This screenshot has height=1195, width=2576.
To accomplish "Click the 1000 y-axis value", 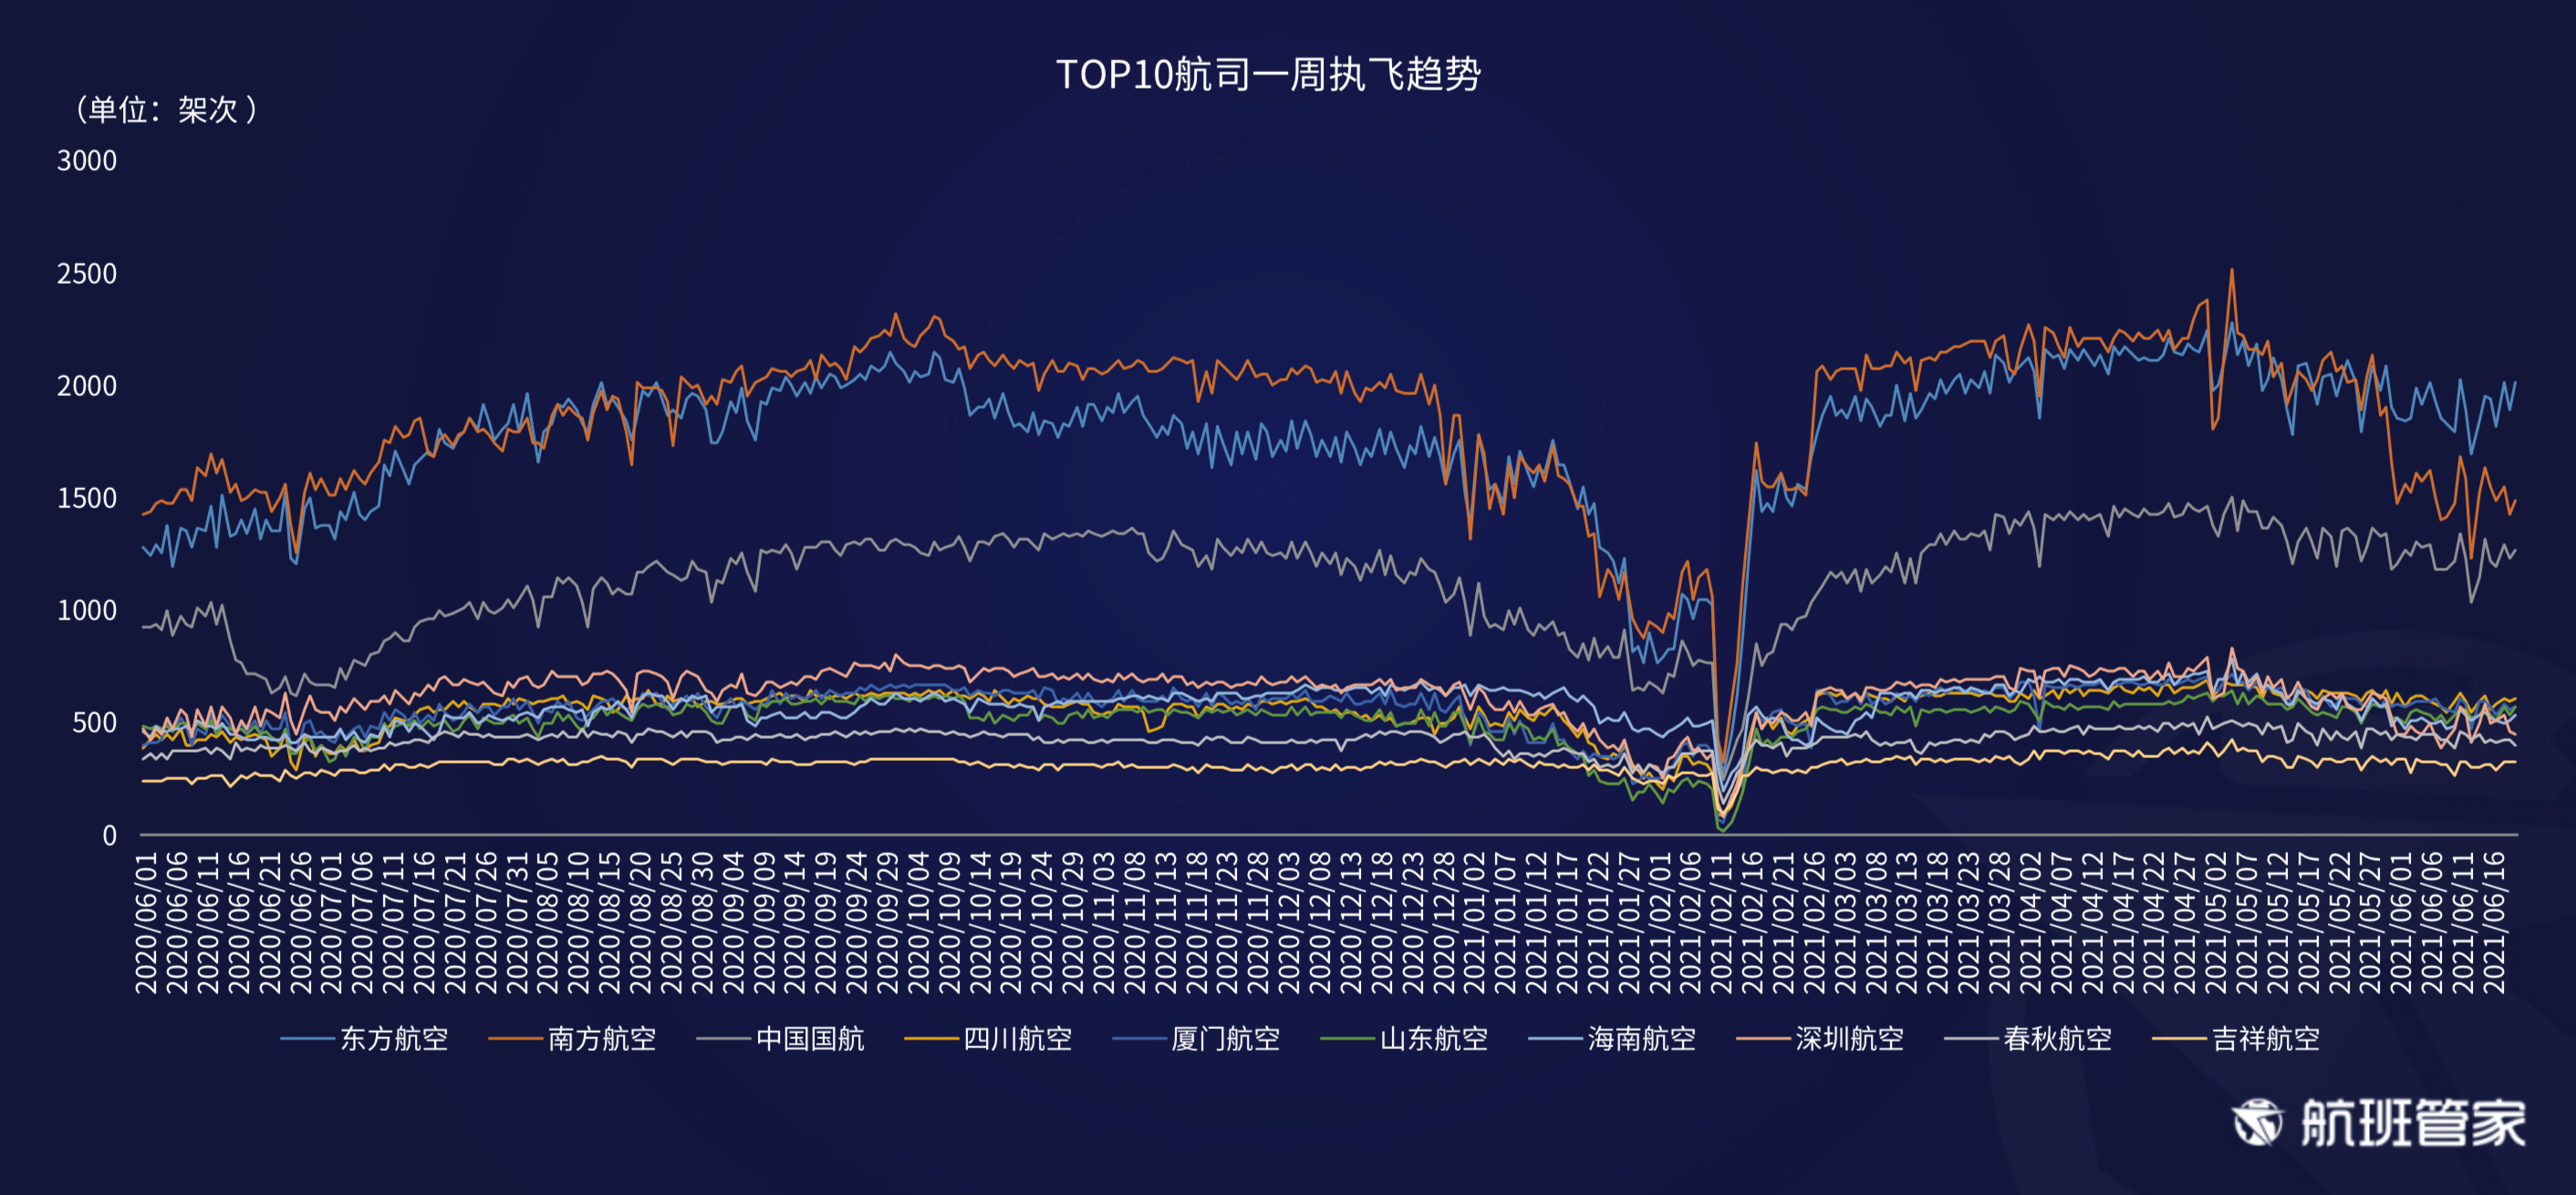I will (87, 610).
